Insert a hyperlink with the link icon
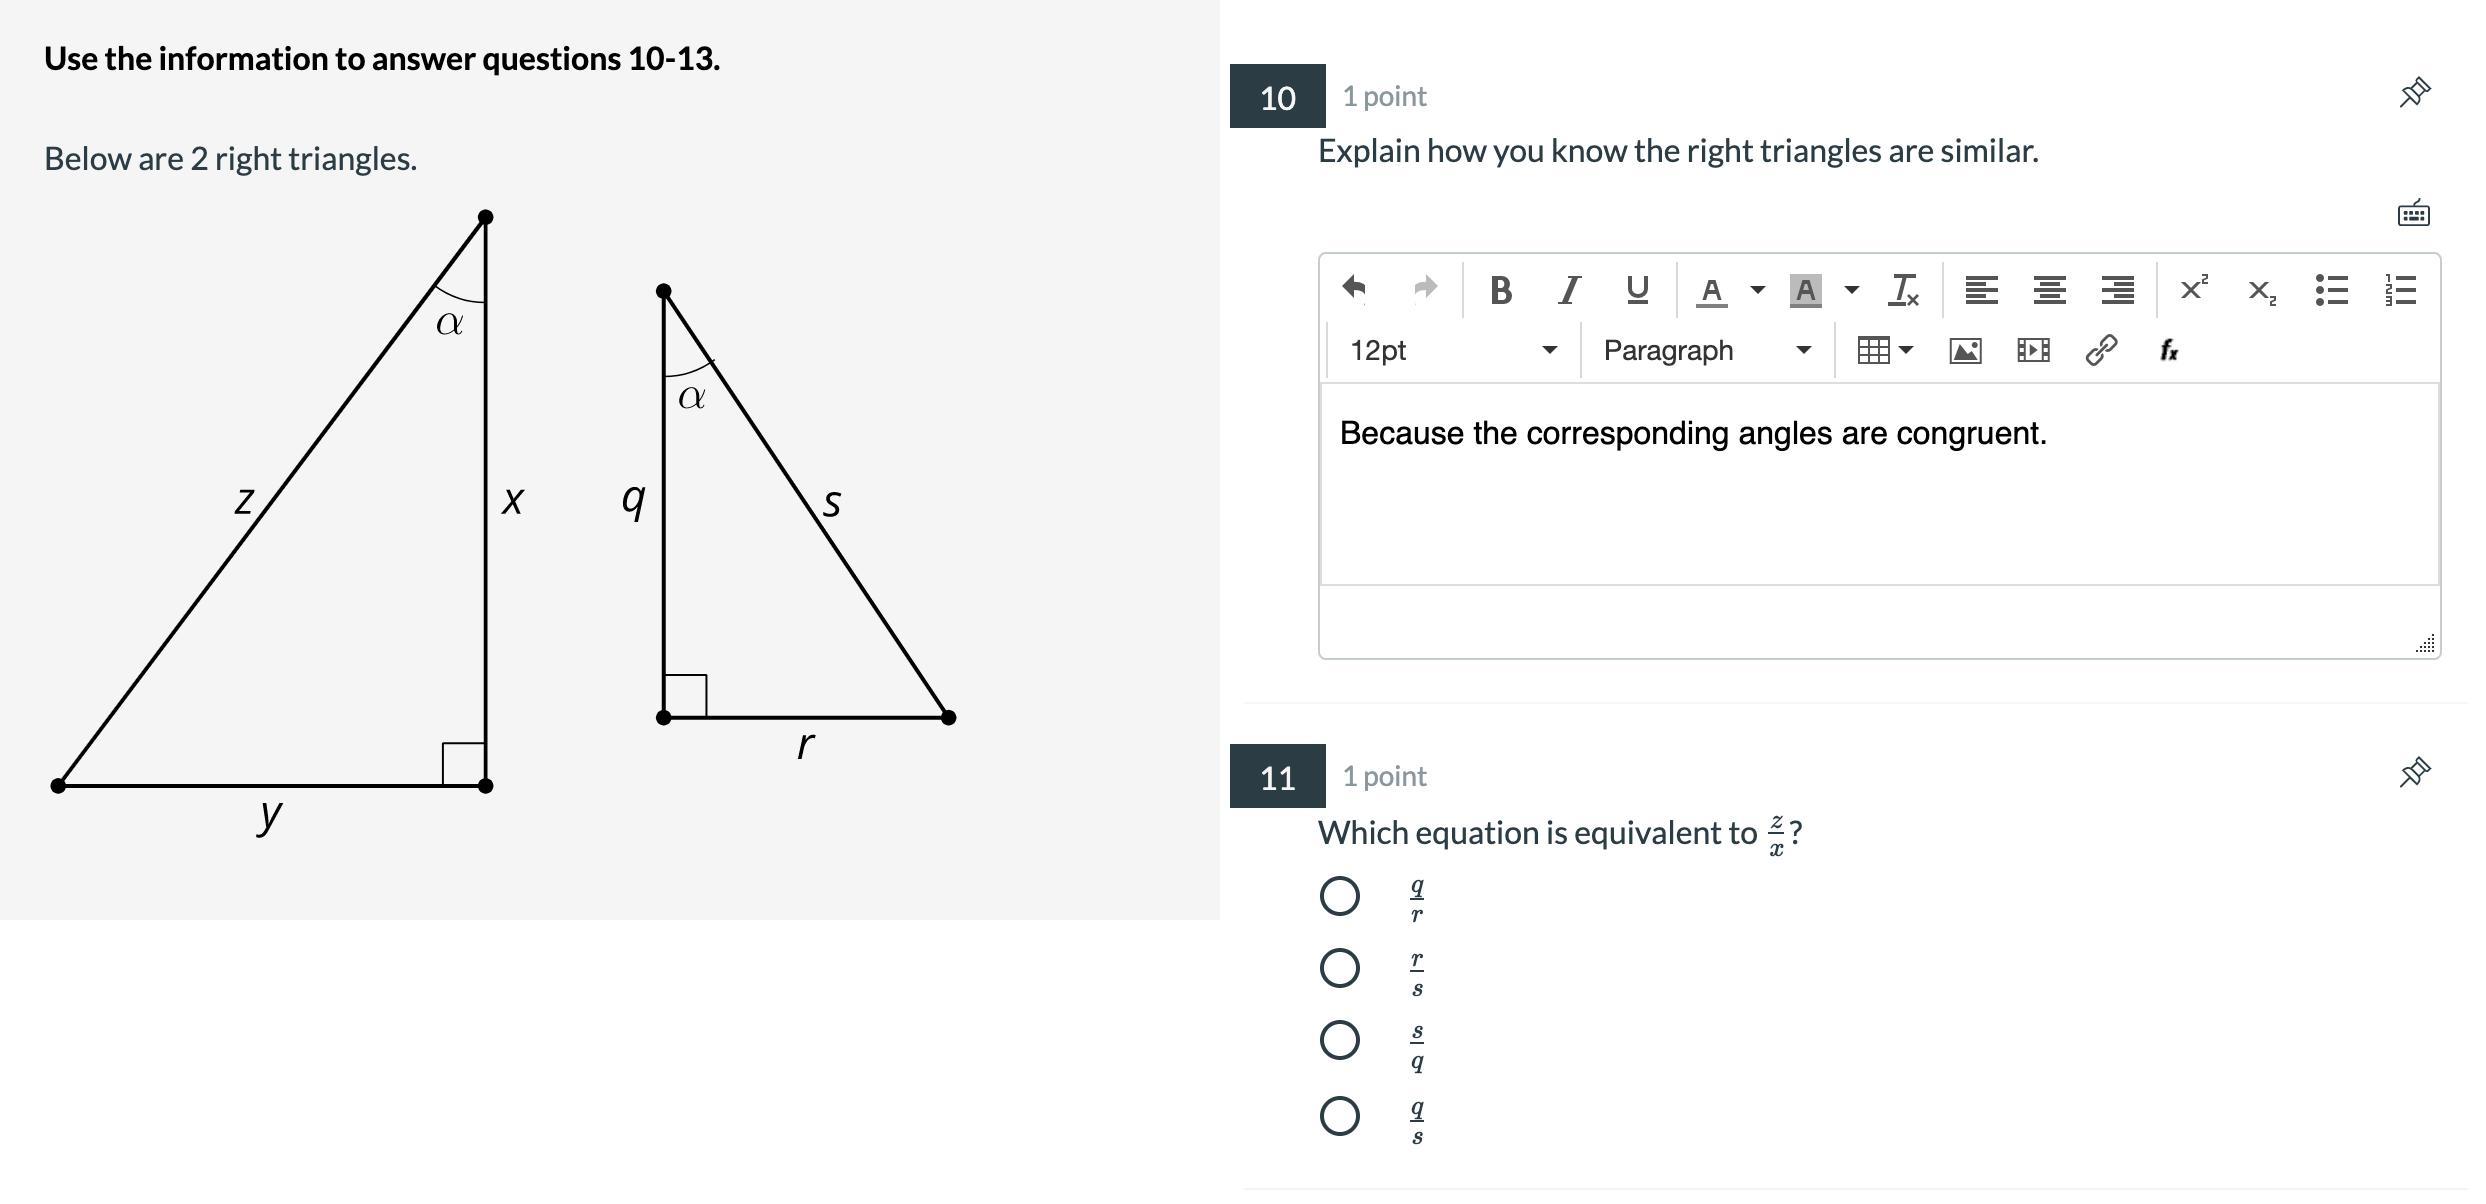The width and height of the screenshot is (2486, 1204). tap(2101, 351)
